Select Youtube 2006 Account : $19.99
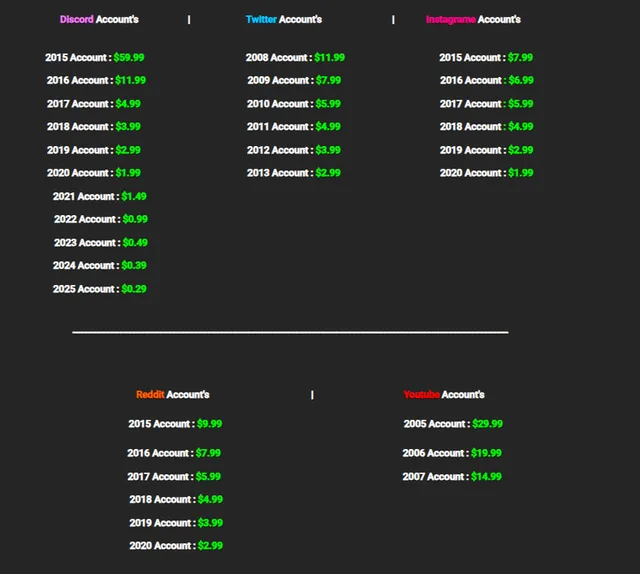Viewport: 640px width, 574px height. tap(452, 453)
